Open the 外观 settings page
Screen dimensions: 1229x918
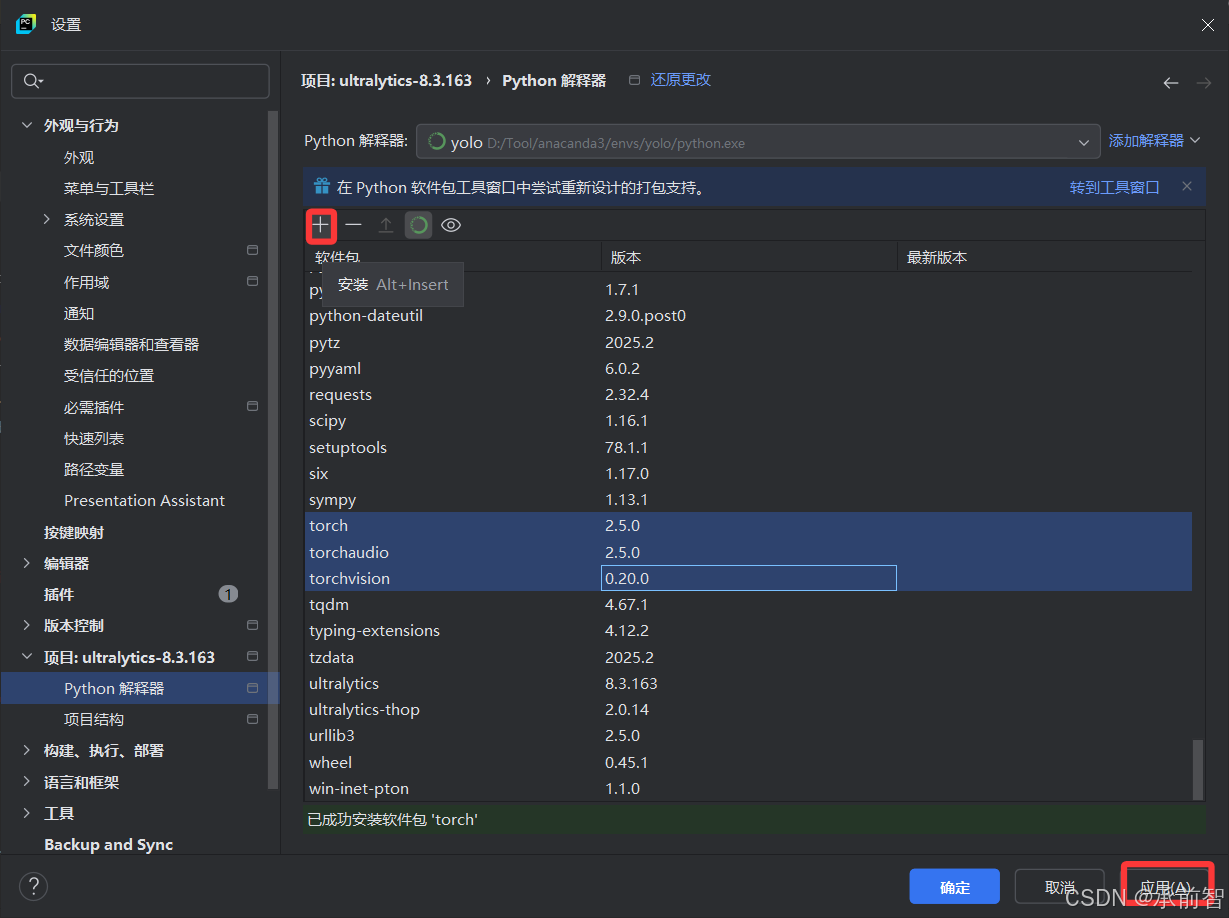79,157
